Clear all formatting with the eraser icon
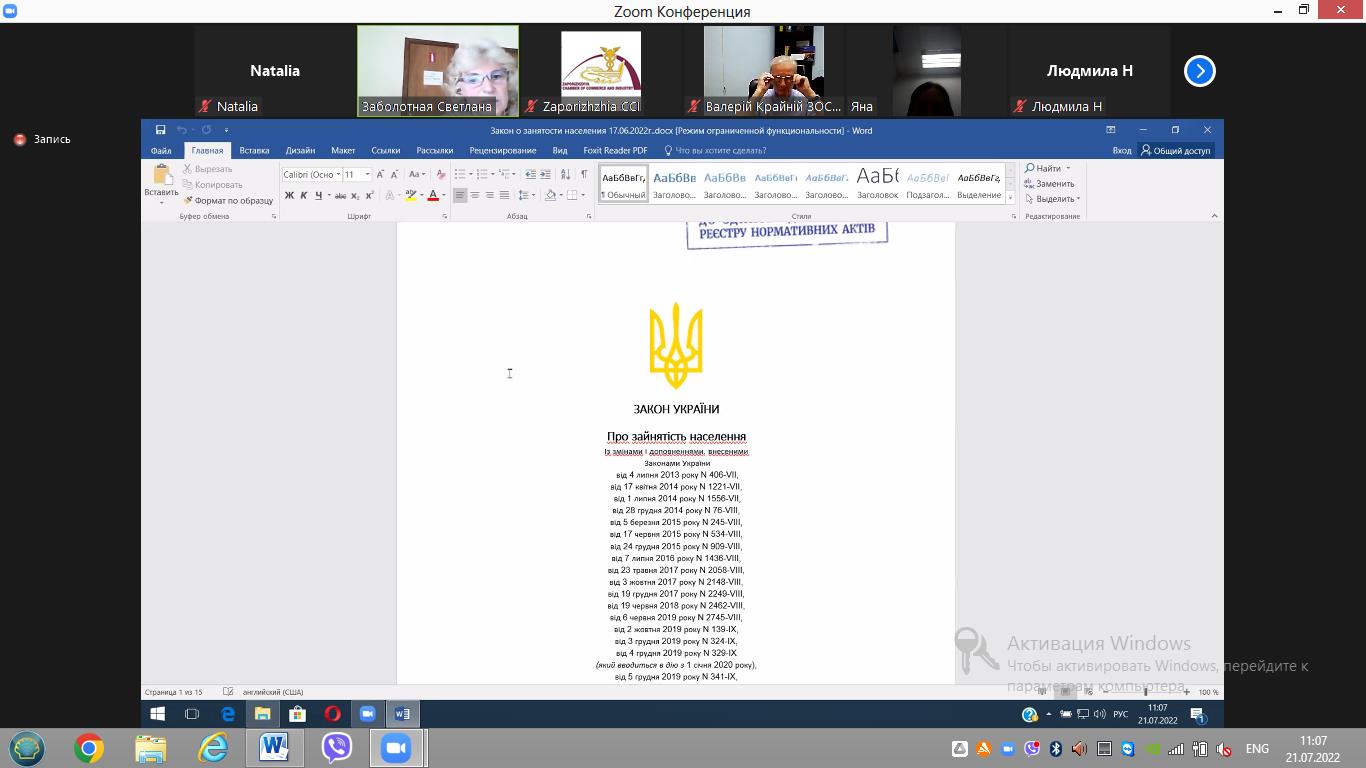This screenshot has height=768, width=1366. [441, 174]
